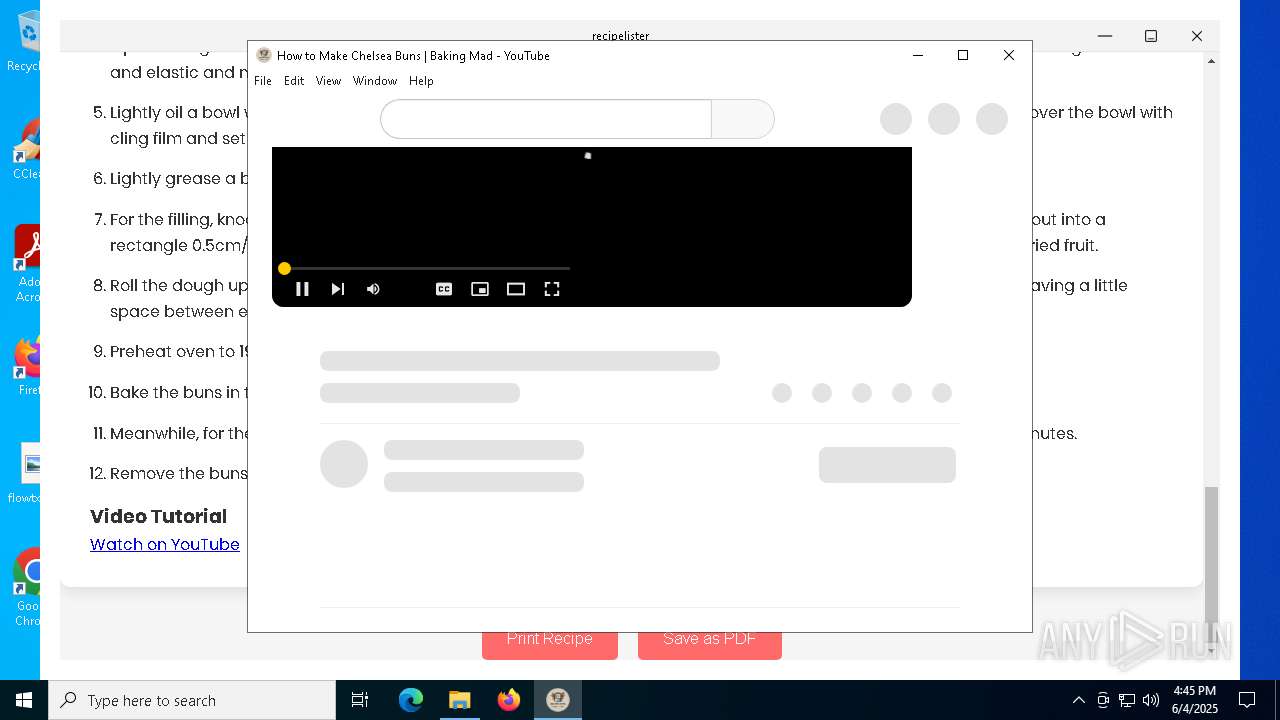The width and height of the screenshot is (1280, 720).
Task: Select the Video Tutorial heading text
Action: click(158, 516)
